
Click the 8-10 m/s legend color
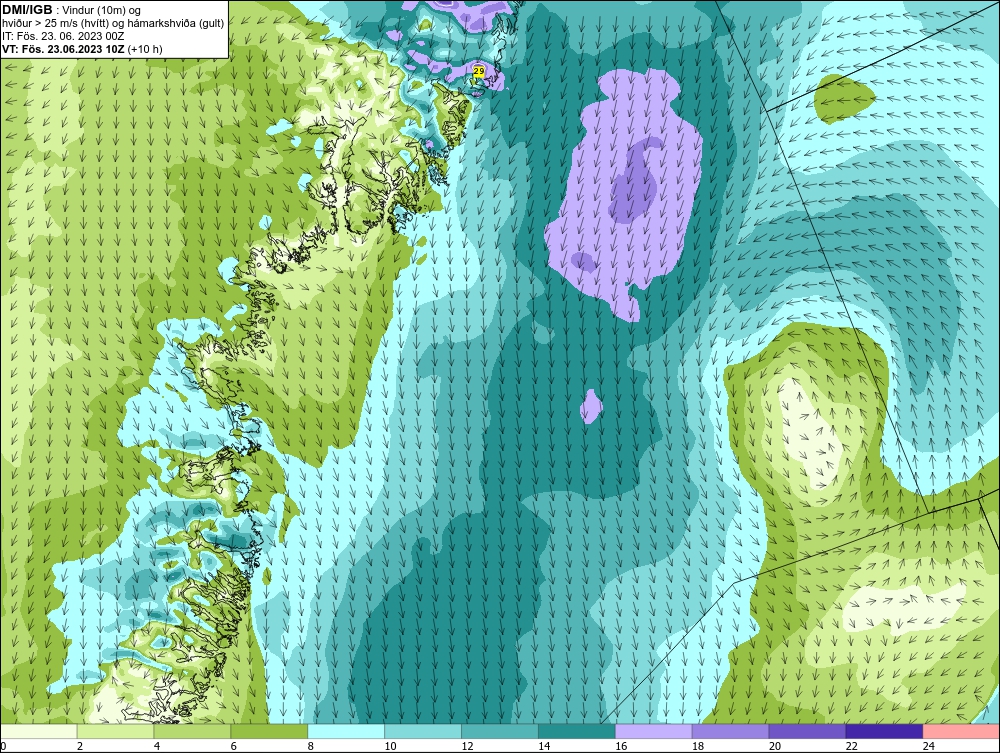[346, 731]
